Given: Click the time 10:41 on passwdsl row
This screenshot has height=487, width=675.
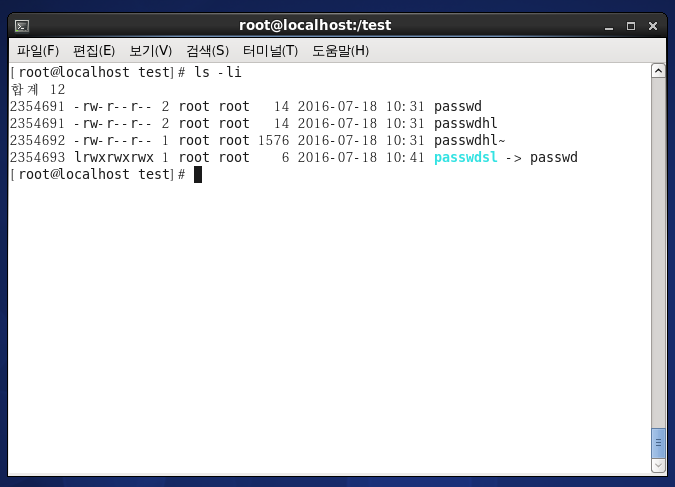Looking at the screenshot, I should [x=405, y=158].
